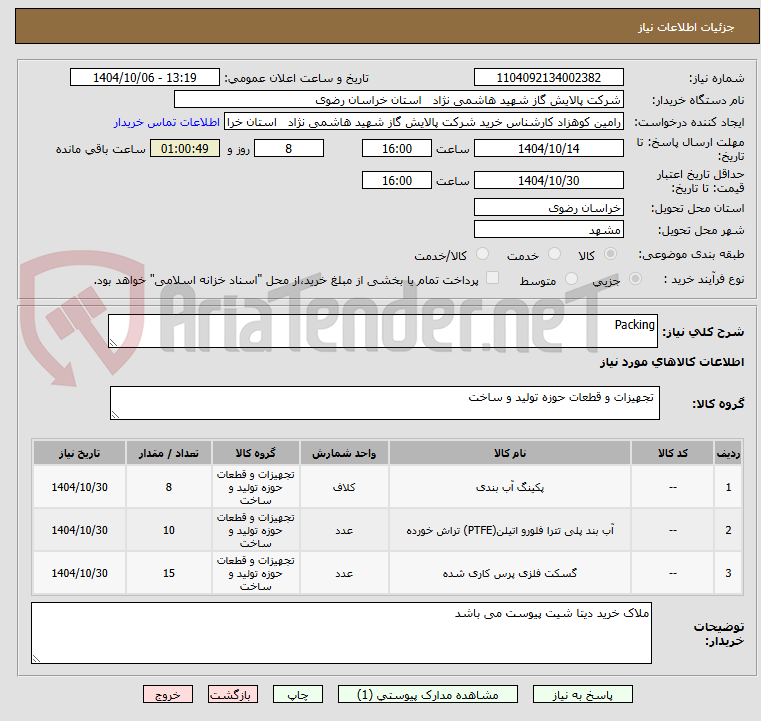Click the خروج exit button
The image size is (761, 721).
168,694
